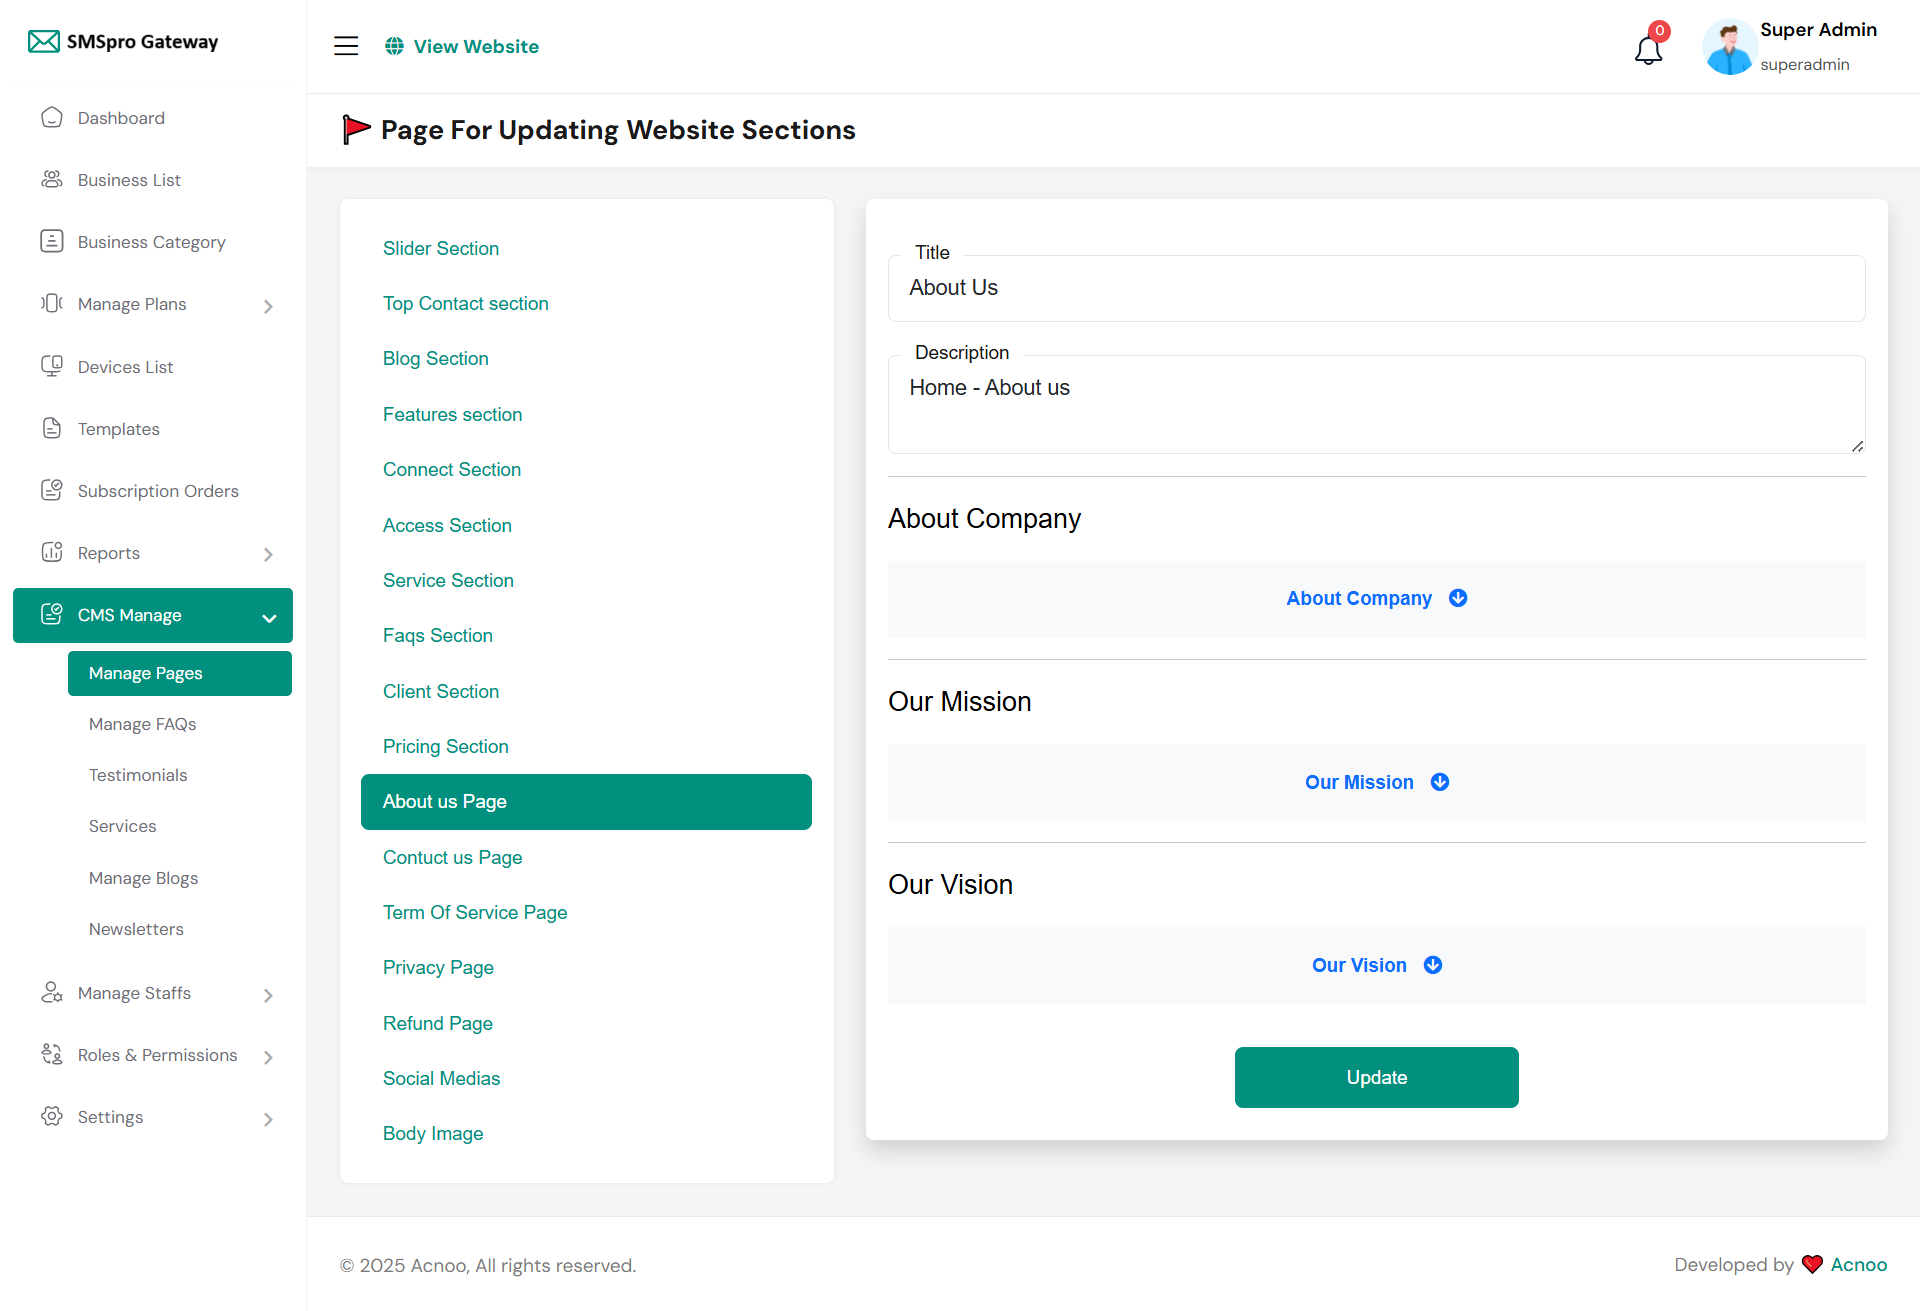Expand the Manage Plans submenu chevron
This screenshot has height=1311, width=1920.
(268, 306)
